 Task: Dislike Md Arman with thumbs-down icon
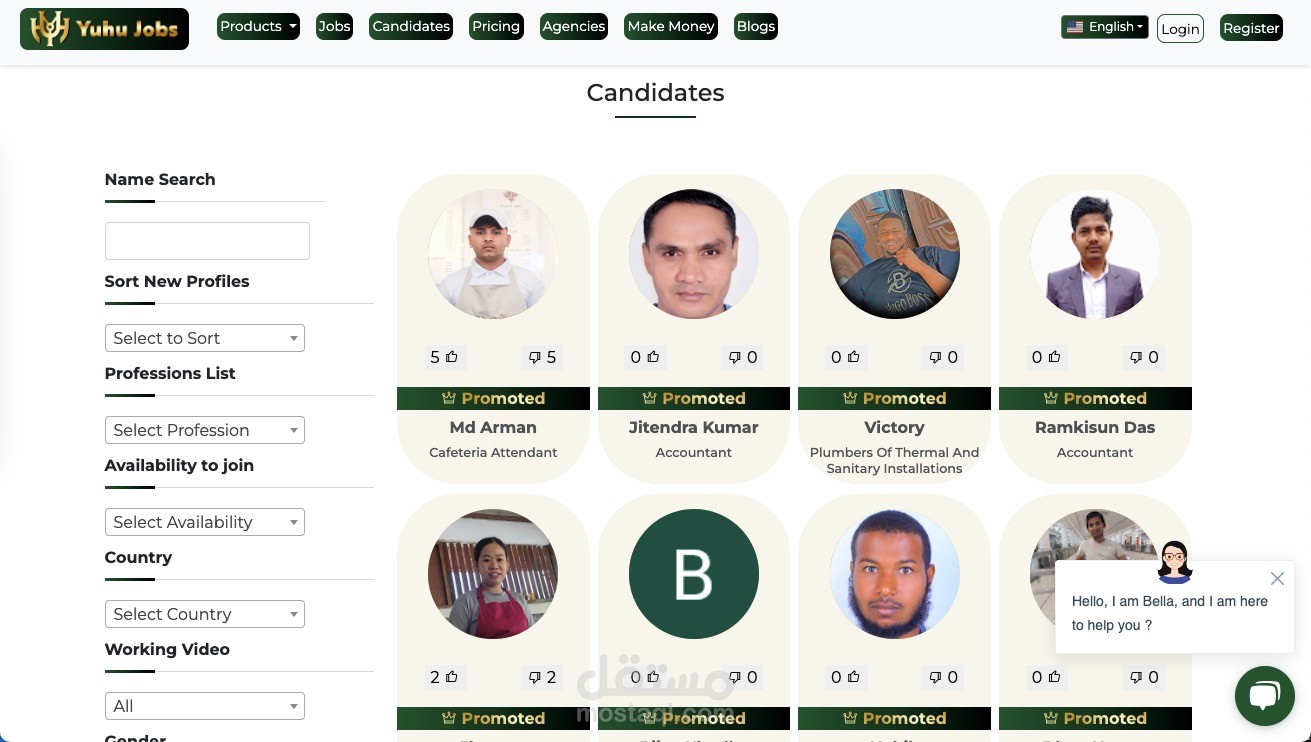point(535,357)
